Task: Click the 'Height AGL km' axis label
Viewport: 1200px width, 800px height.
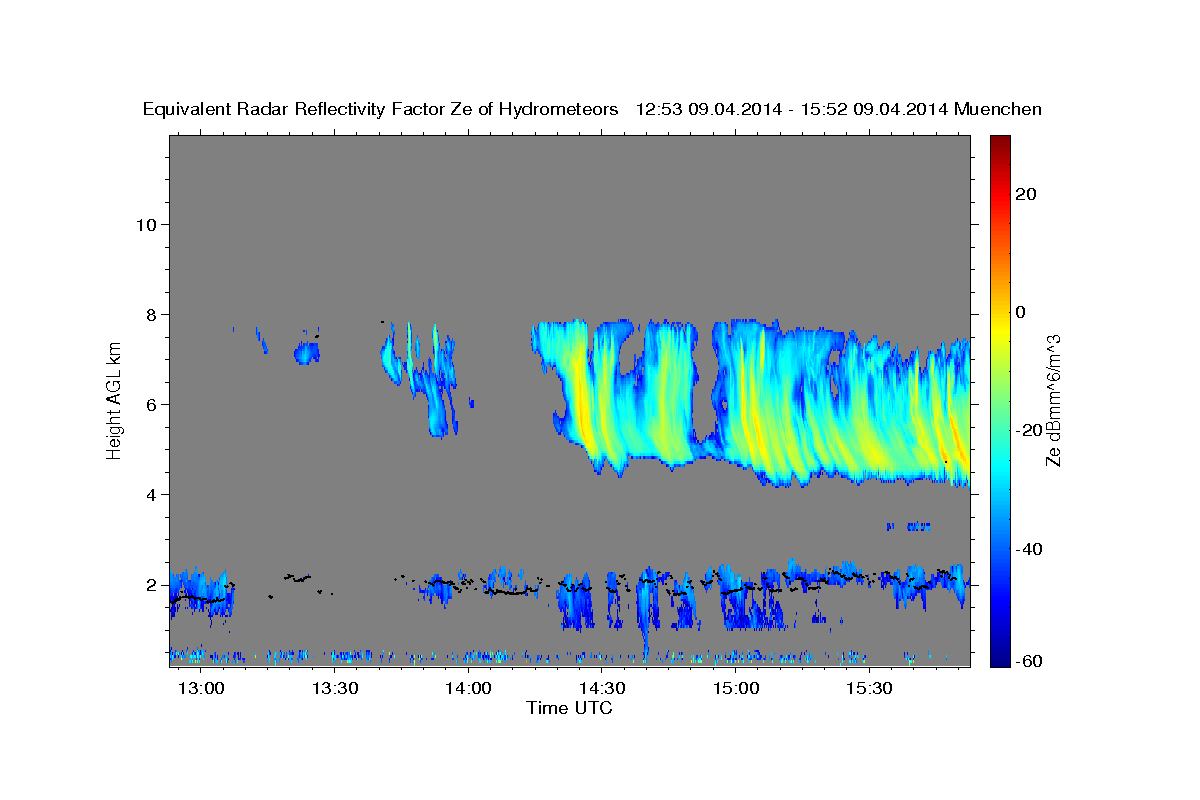Action: click(114, 401)
